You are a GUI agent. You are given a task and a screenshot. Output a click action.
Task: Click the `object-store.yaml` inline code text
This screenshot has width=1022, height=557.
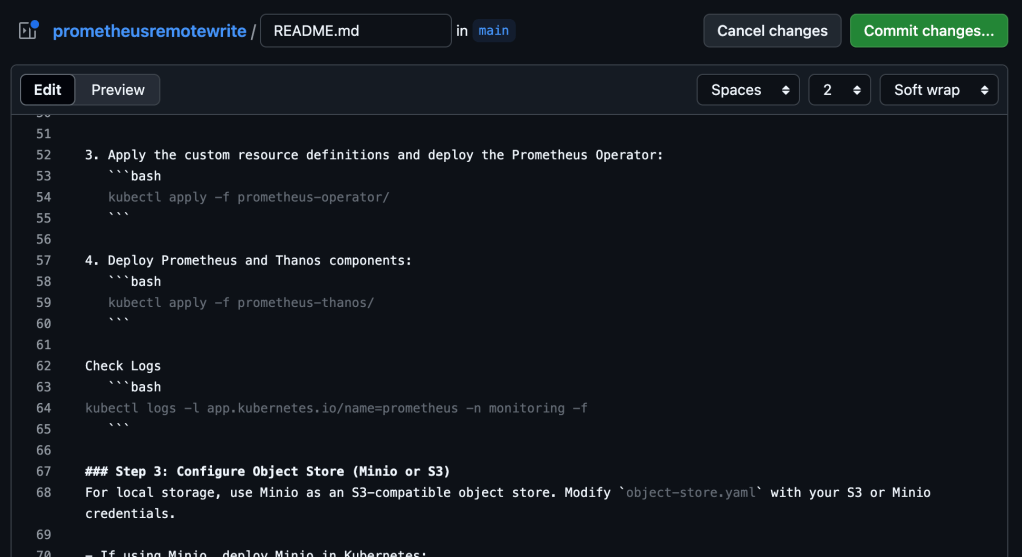690,493
